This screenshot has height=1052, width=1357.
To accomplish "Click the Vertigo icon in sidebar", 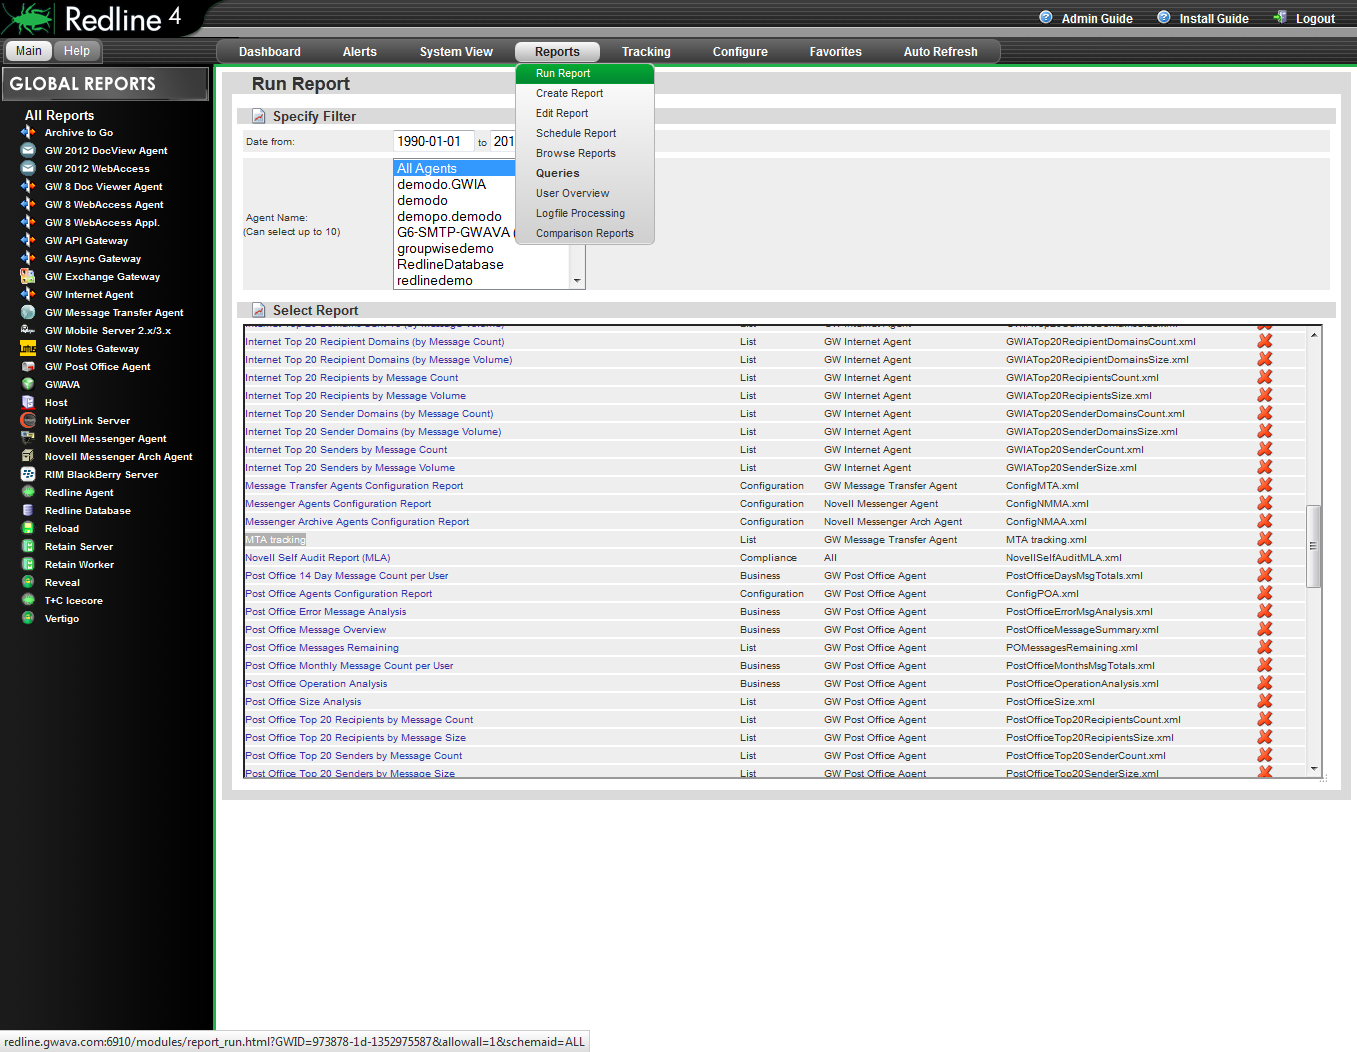I will coord(28,618).
